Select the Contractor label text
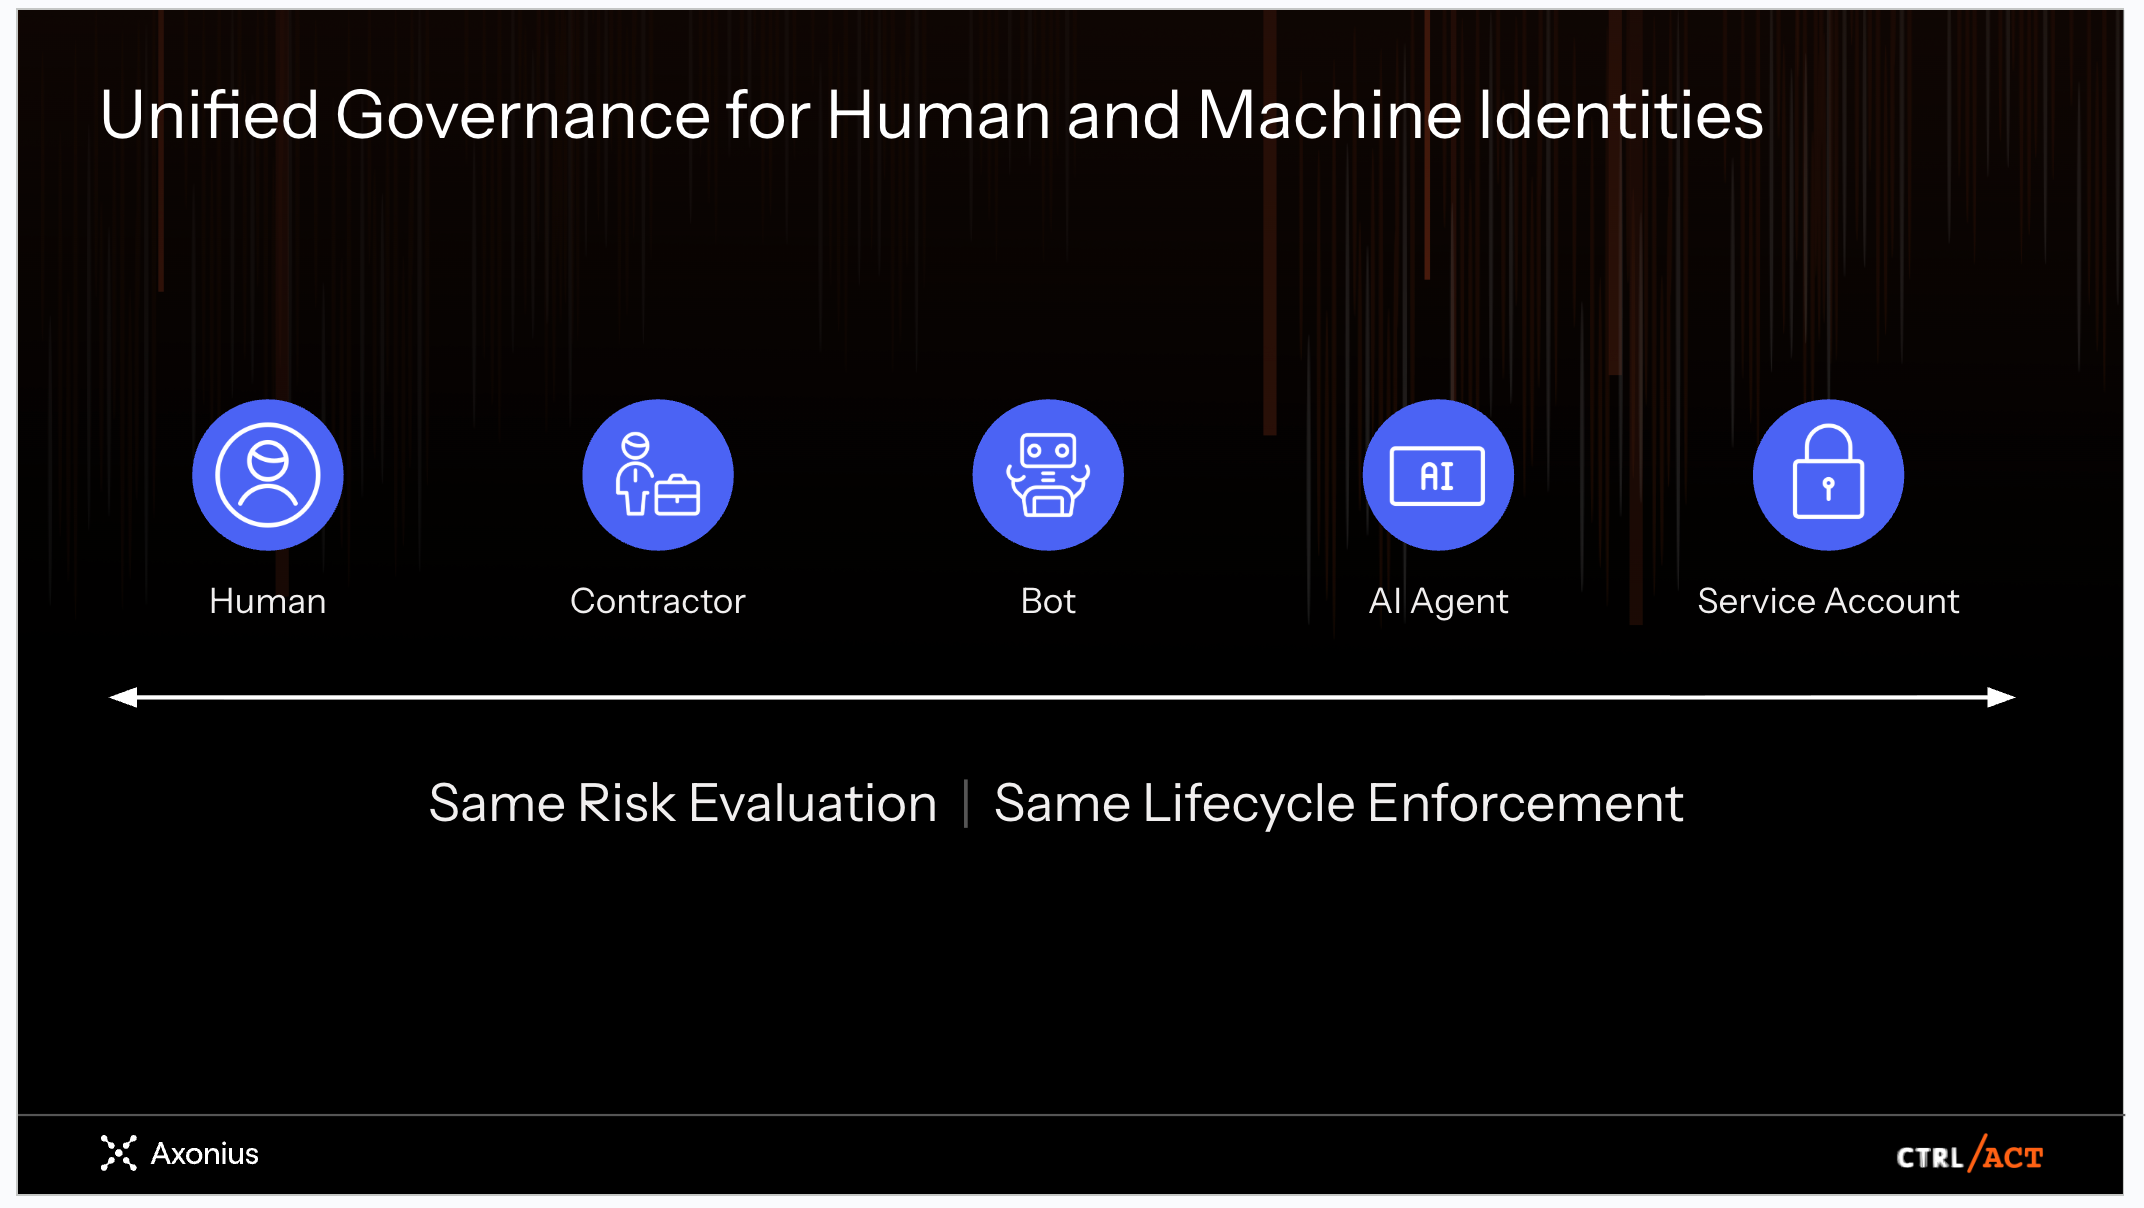This screenshot has height=1208, width=2144. pyautogui.click(x=658, y=601)
